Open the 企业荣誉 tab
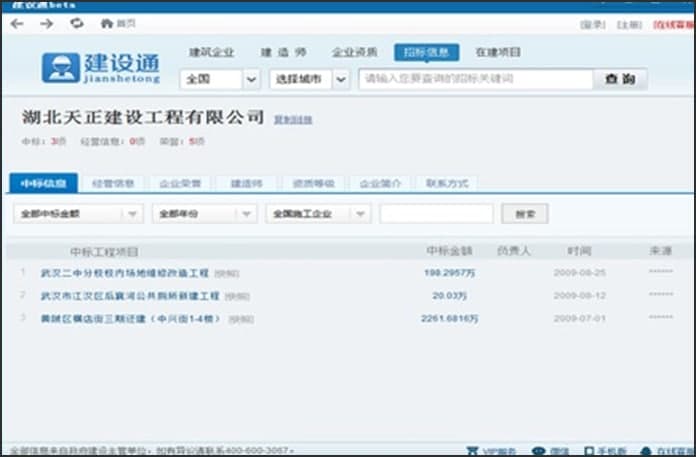Screen dimensions: 696x457 coord(180,183)
